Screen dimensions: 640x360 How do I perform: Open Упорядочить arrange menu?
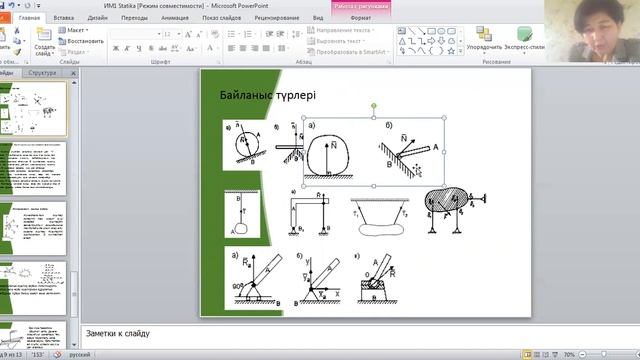(484, 40)
